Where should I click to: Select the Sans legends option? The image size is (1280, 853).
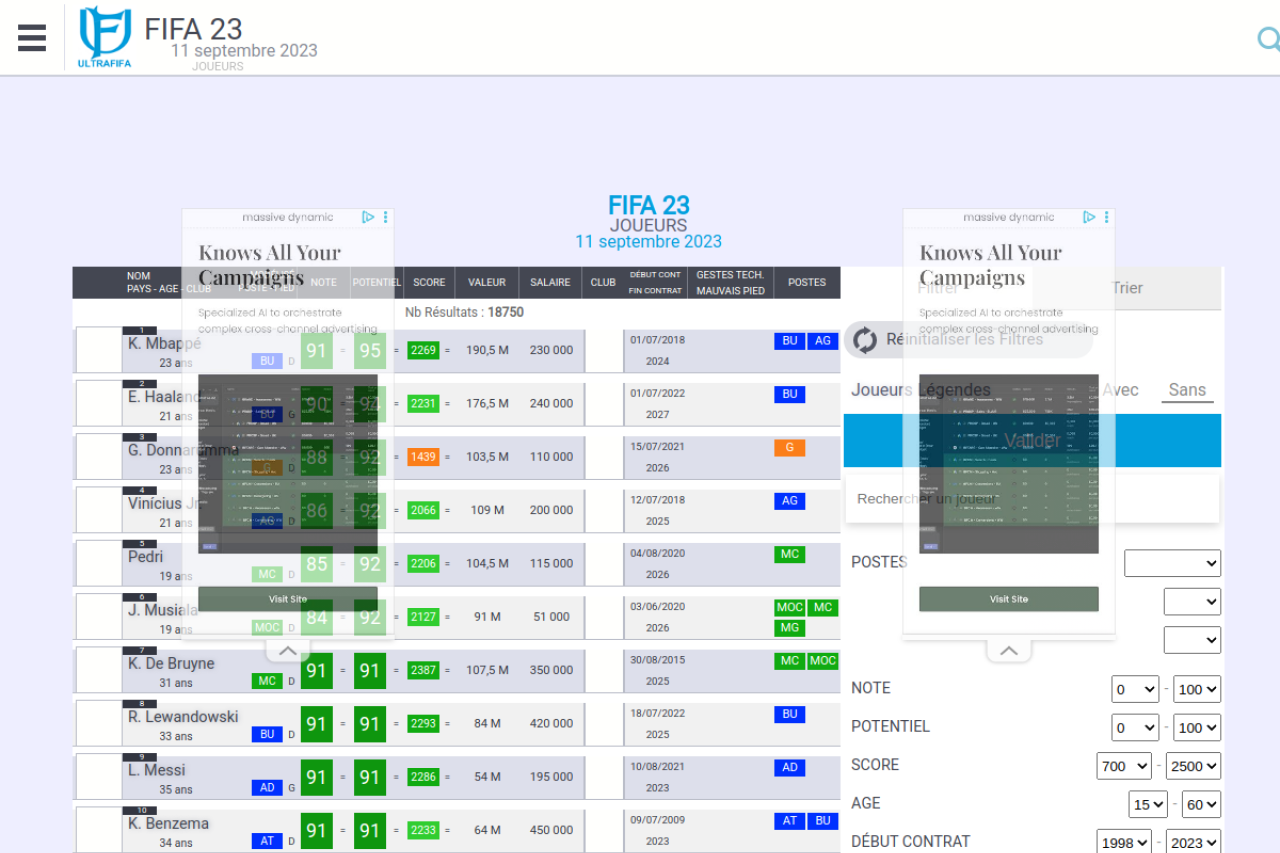tap(1187, 390)
